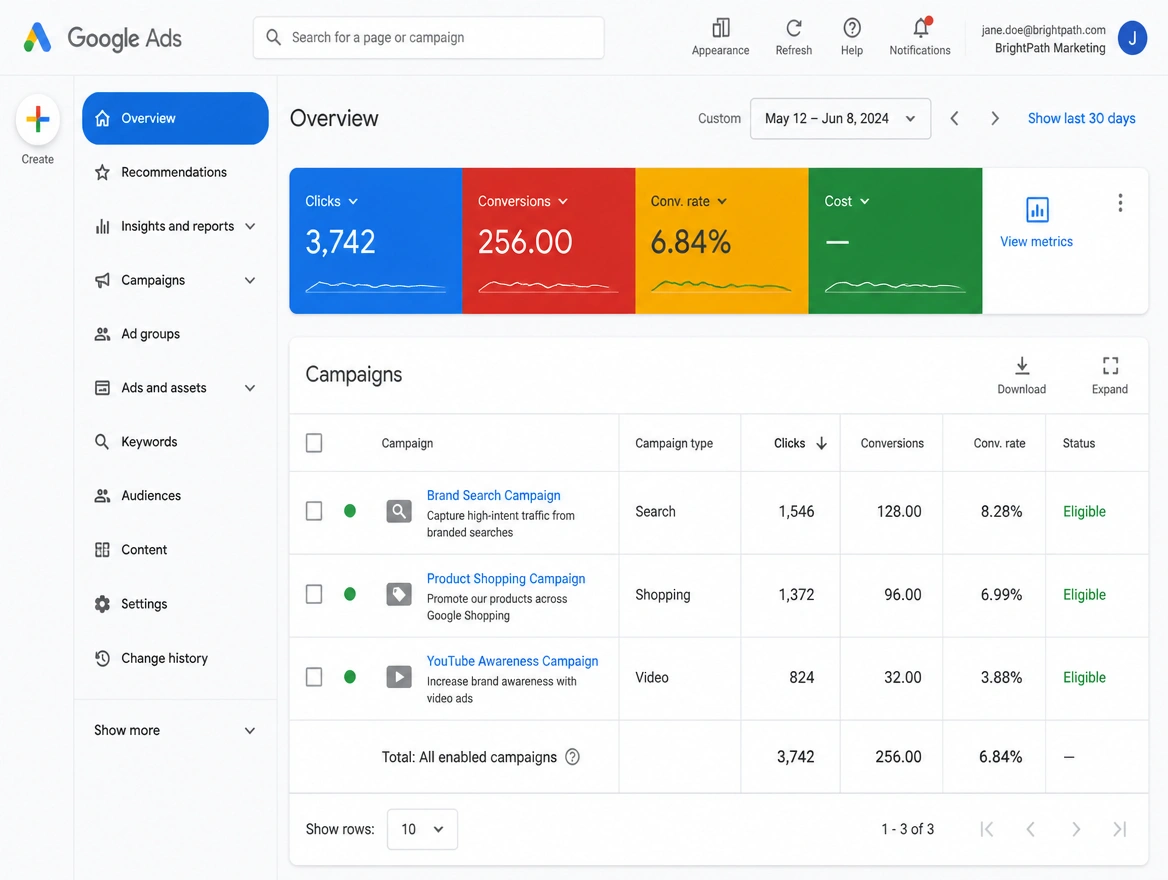Go to next results page

(1076, 829)
